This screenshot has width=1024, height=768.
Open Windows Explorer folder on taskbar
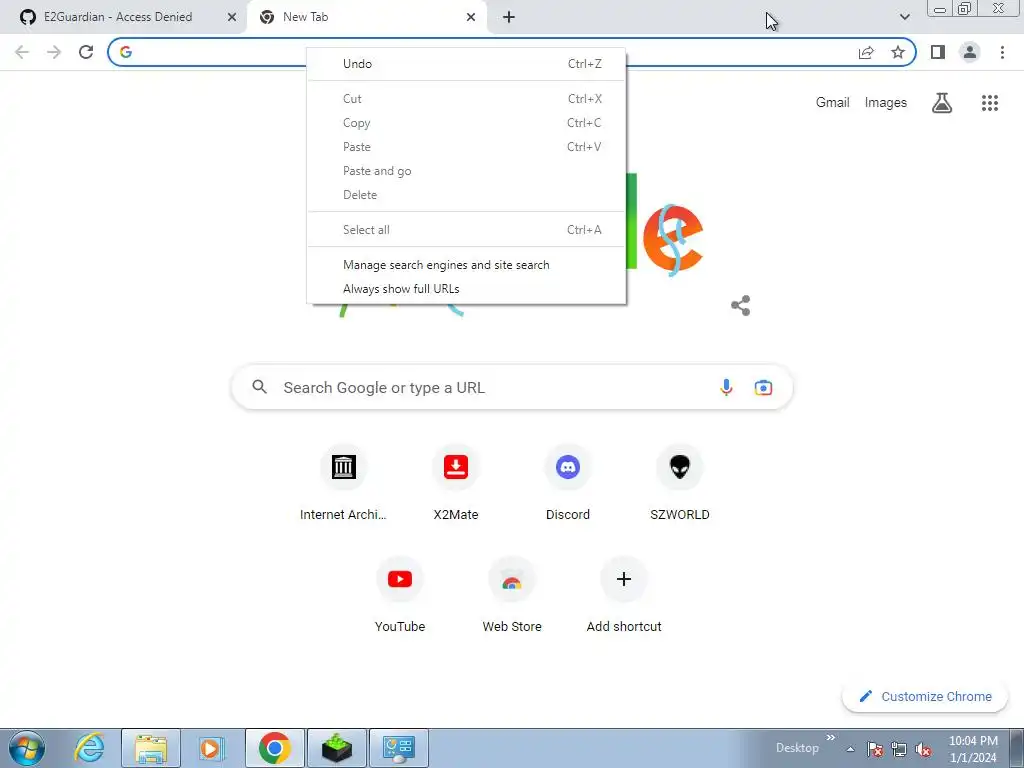[151, 748]
